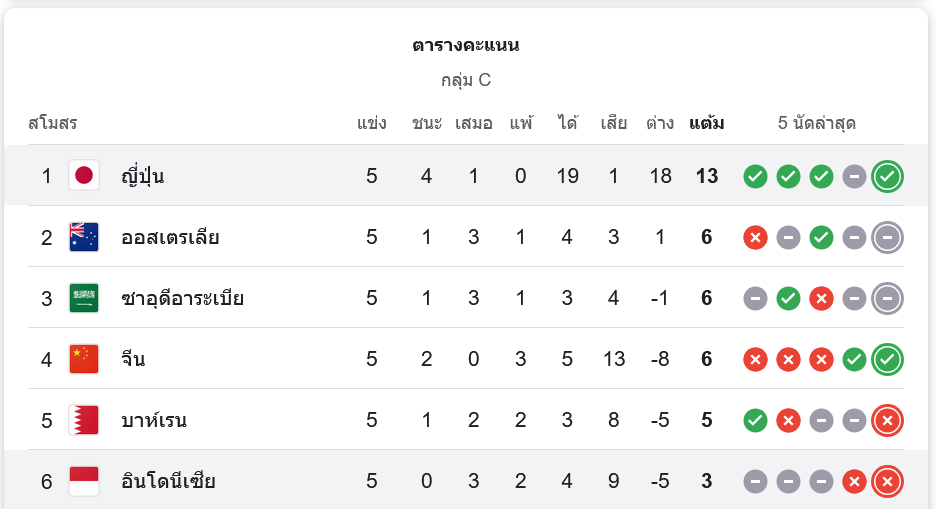Click the Indonesia flag icon
Screen dimensions: 936x509
(84, 481)
